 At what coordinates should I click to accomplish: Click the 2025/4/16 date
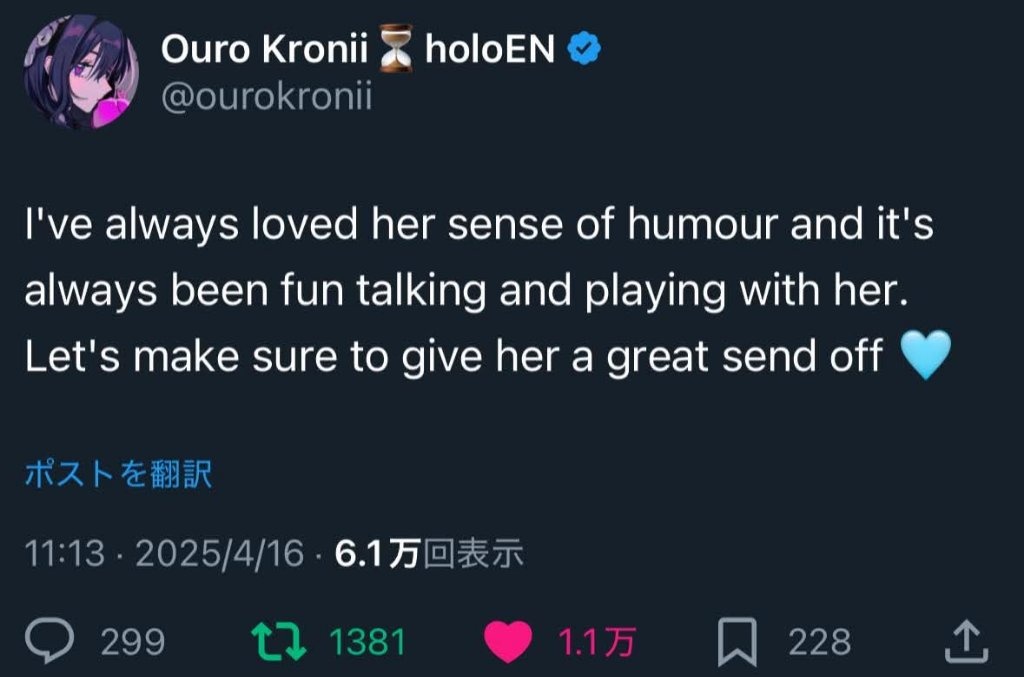tap(219, 554)
